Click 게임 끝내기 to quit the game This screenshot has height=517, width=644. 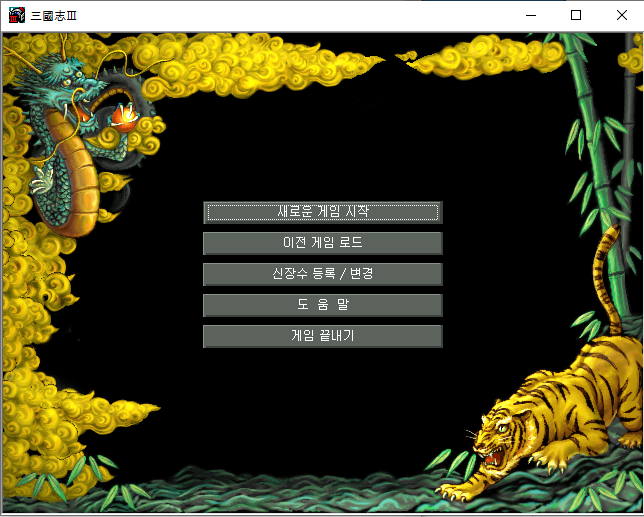pos(323,336)
